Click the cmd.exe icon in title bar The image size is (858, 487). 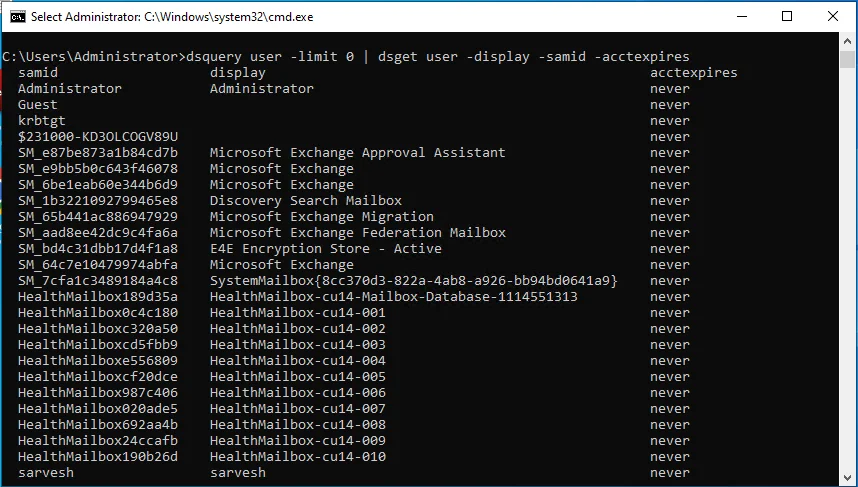point(18,16)
